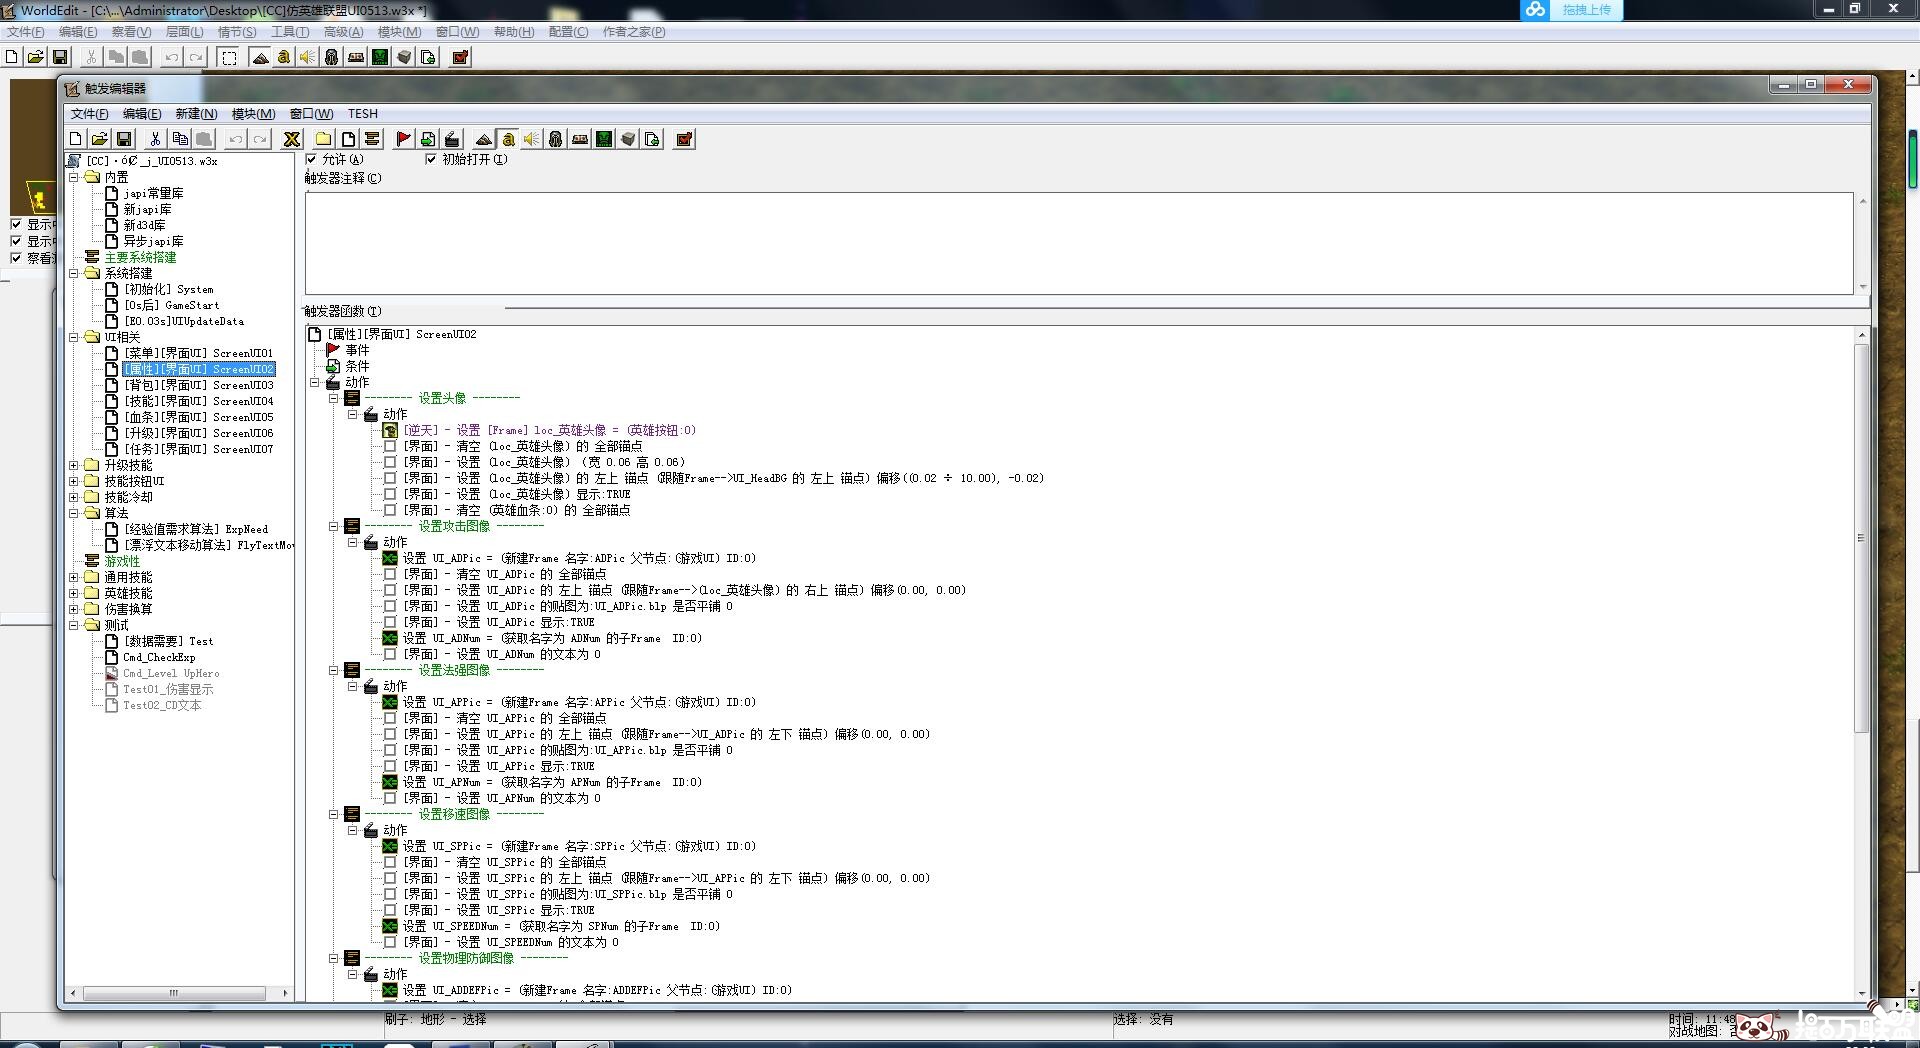Expand the 升级技能 folder in the tree
1920x1048 pixels.
pos(74,465)
